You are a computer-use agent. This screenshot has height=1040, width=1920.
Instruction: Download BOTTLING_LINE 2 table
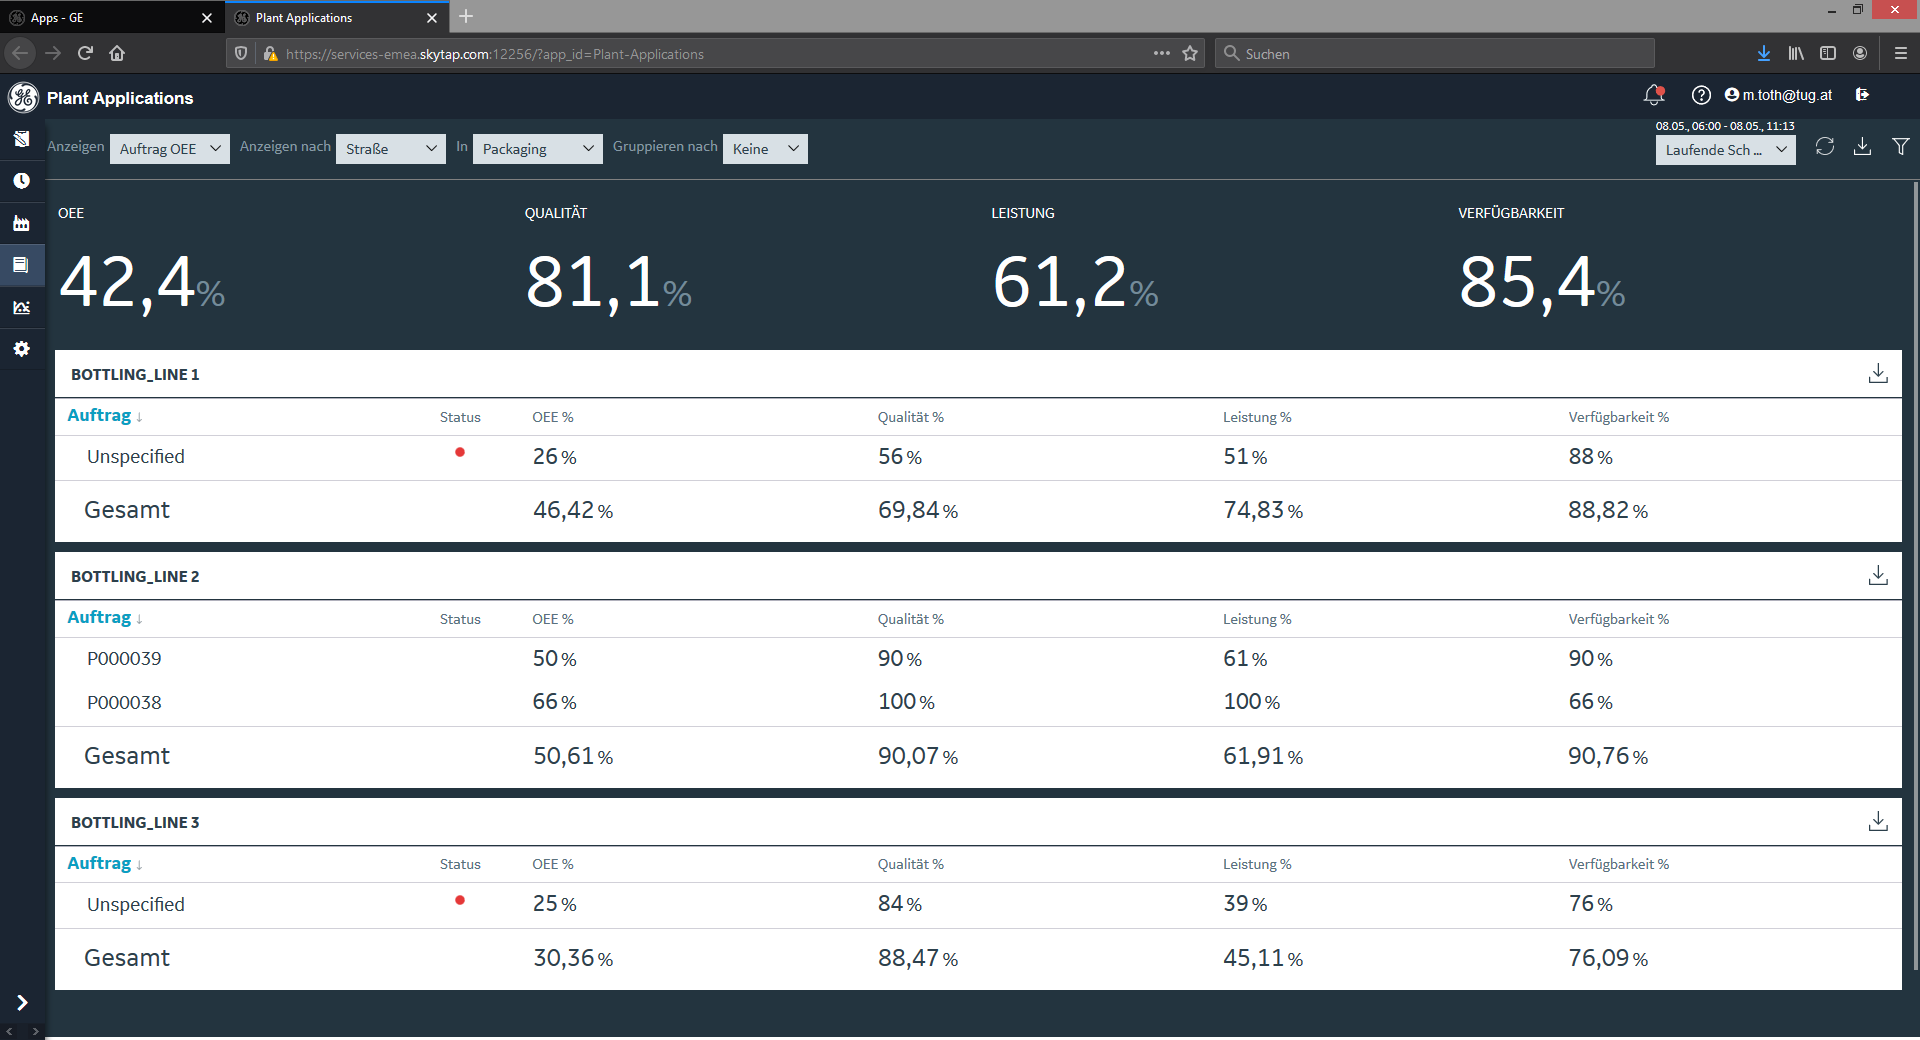[x=1878, y=575]
